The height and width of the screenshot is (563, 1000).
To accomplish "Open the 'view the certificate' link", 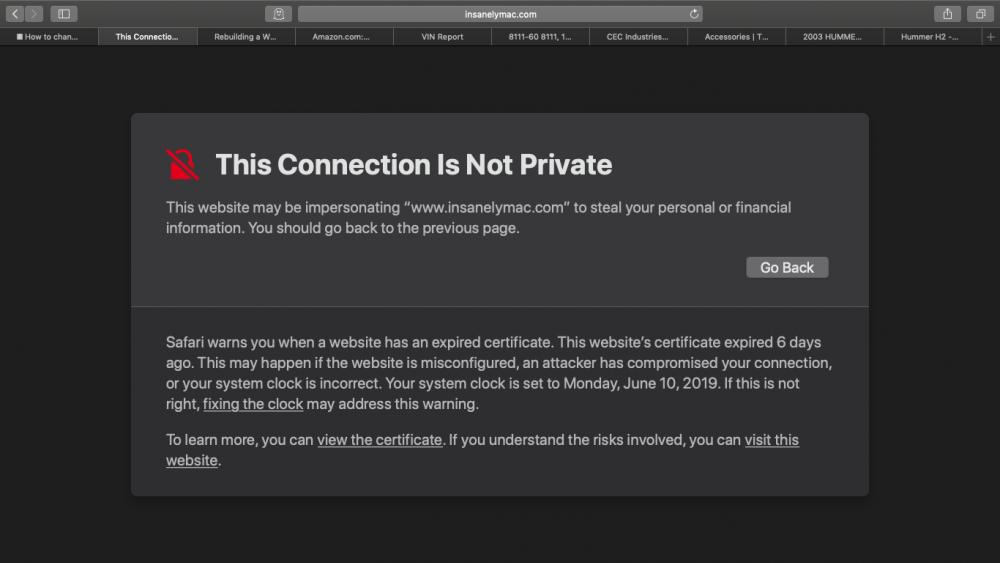I will tap(379, 440).
